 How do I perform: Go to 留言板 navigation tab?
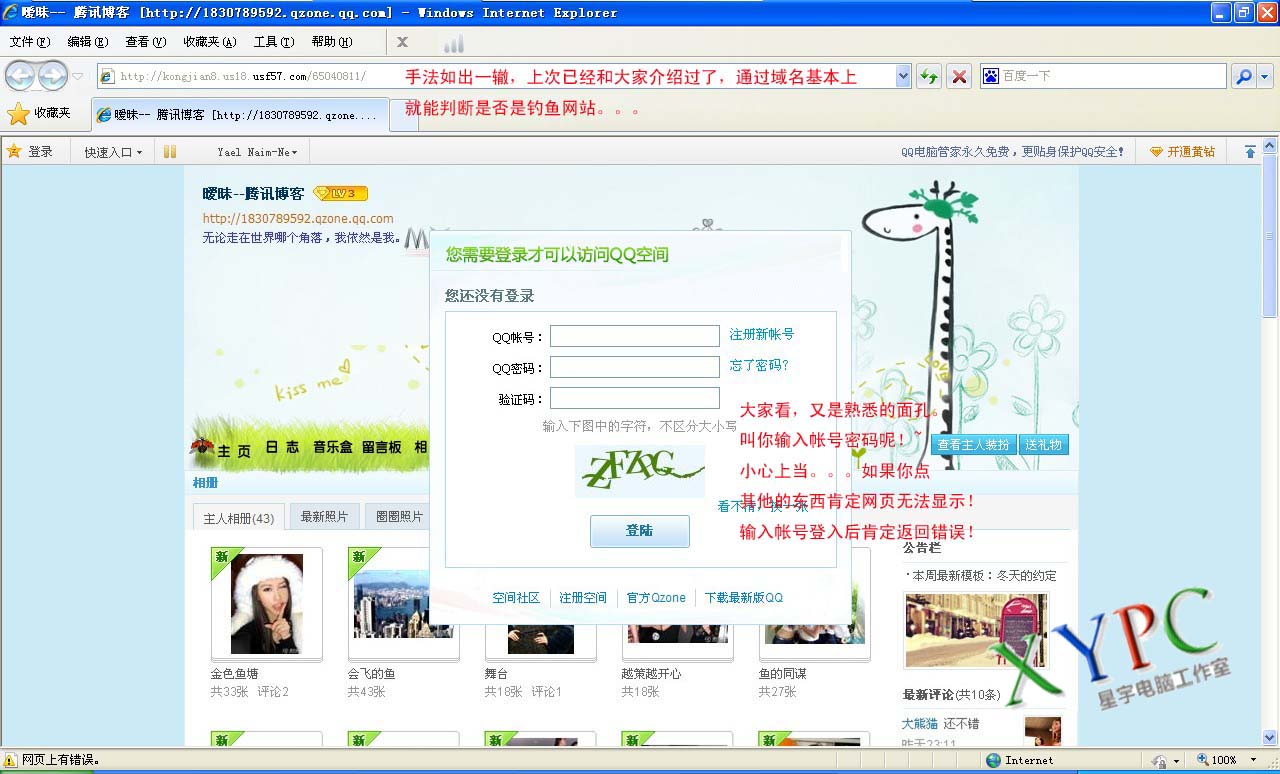pyautogui.click(x=382, y=447)
